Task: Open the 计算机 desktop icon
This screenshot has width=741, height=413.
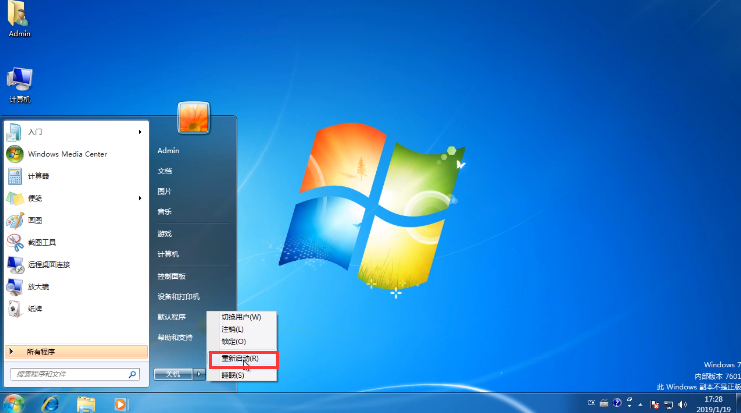Action: (x=19, y=85)
